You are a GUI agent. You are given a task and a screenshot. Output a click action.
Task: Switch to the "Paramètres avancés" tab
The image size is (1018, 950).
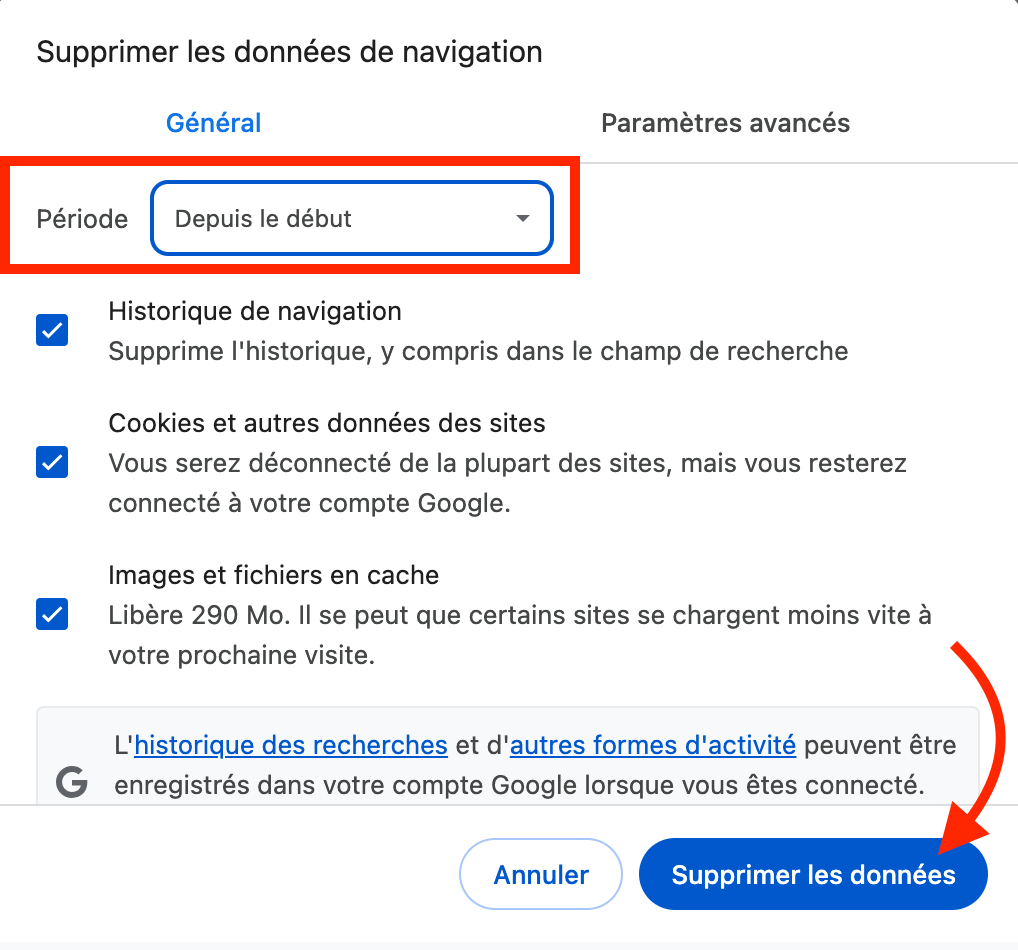pyautogui.click(x=725, y=122)
